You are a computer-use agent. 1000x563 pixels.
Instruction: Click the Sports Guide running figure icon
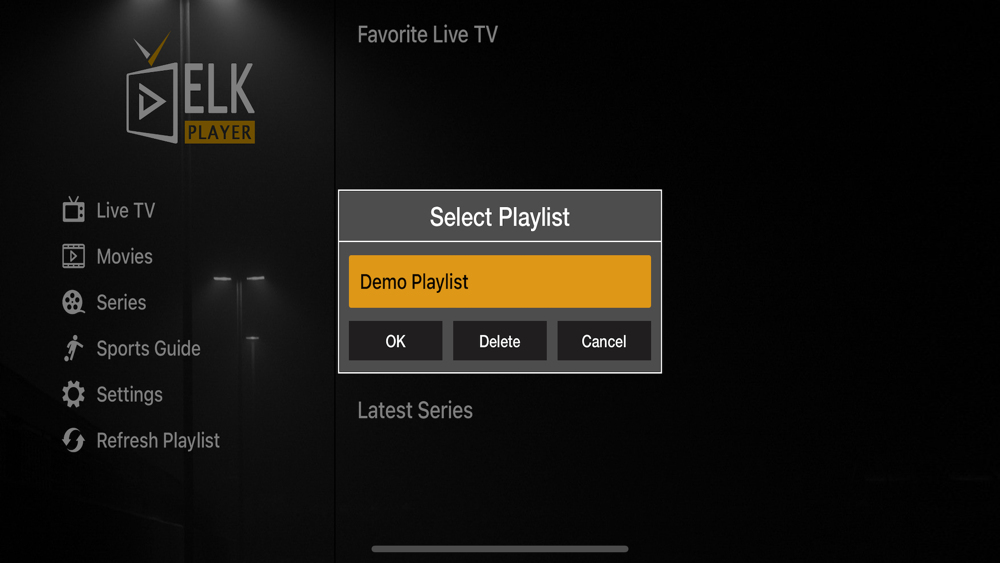73,348
